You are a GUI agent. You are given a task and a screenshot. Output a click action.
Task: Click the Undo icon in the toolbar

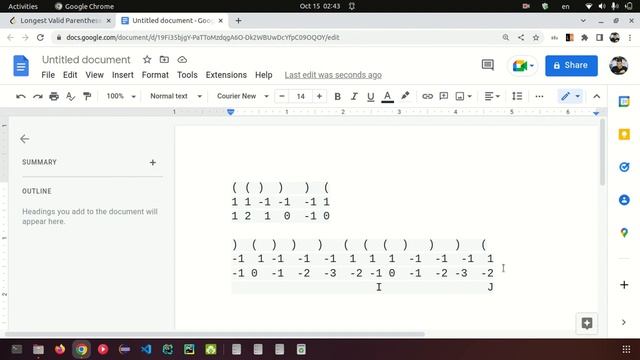(x=21, y=96)
